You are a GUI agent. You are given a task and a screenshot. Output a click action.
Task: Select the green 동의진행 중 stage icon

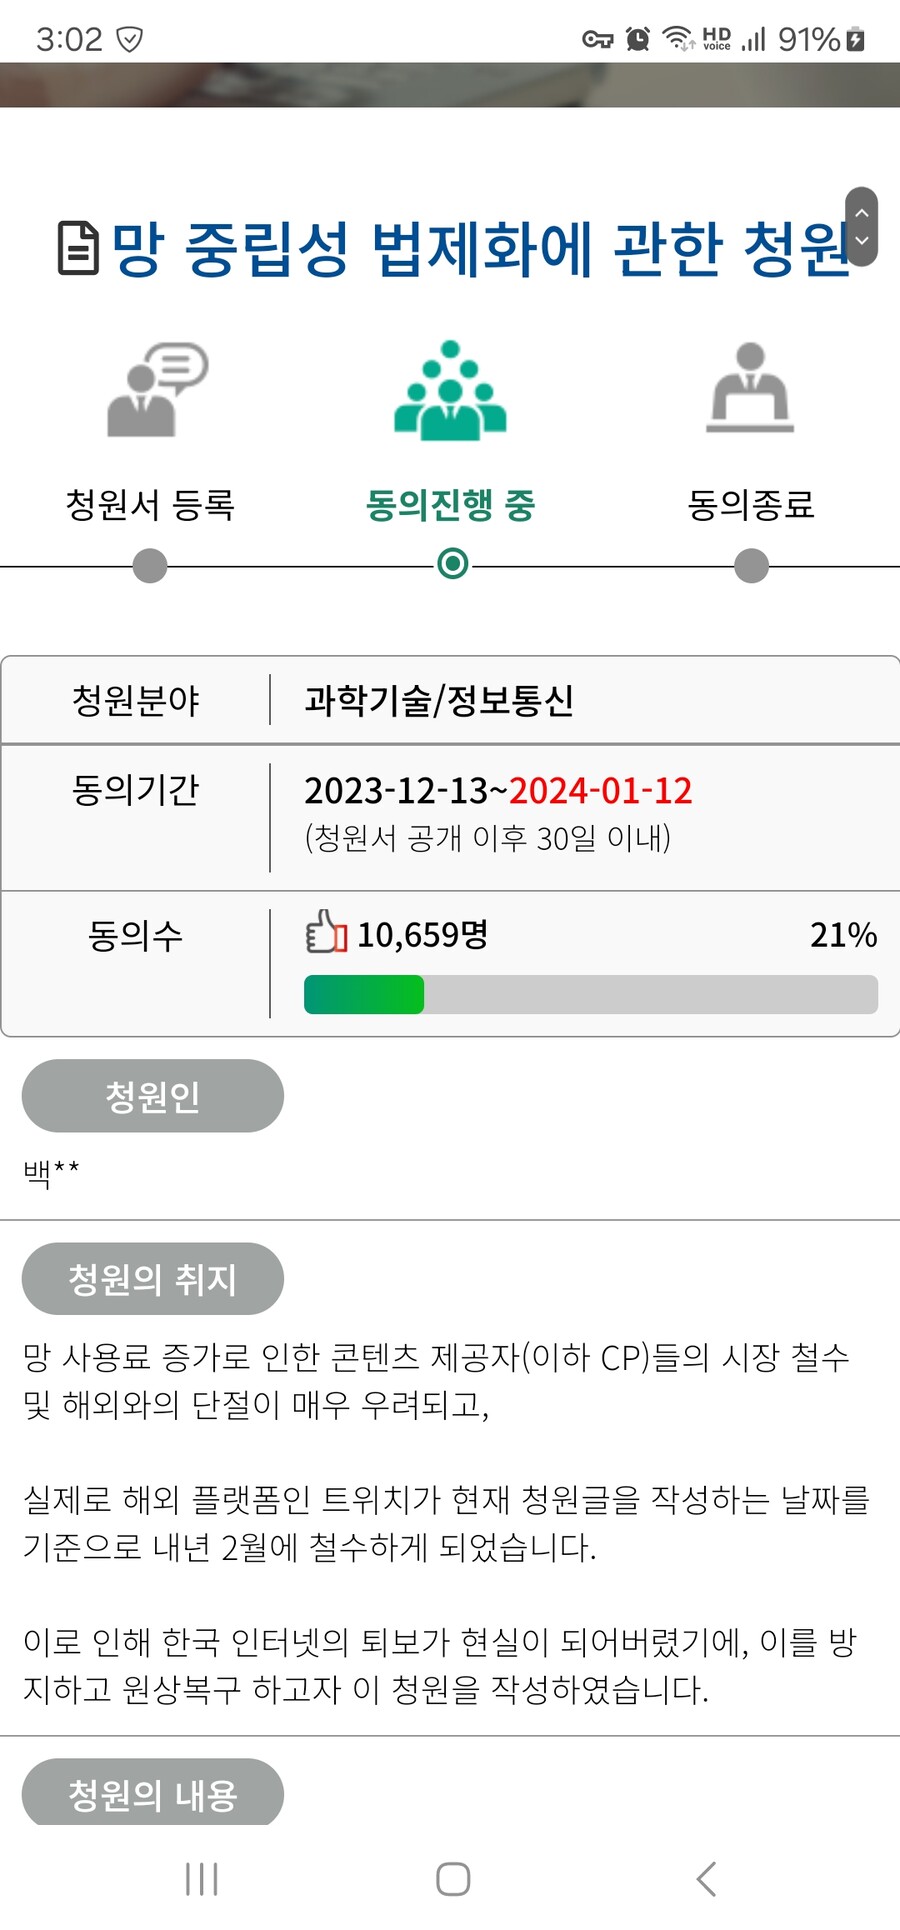[x=452, y=390]
